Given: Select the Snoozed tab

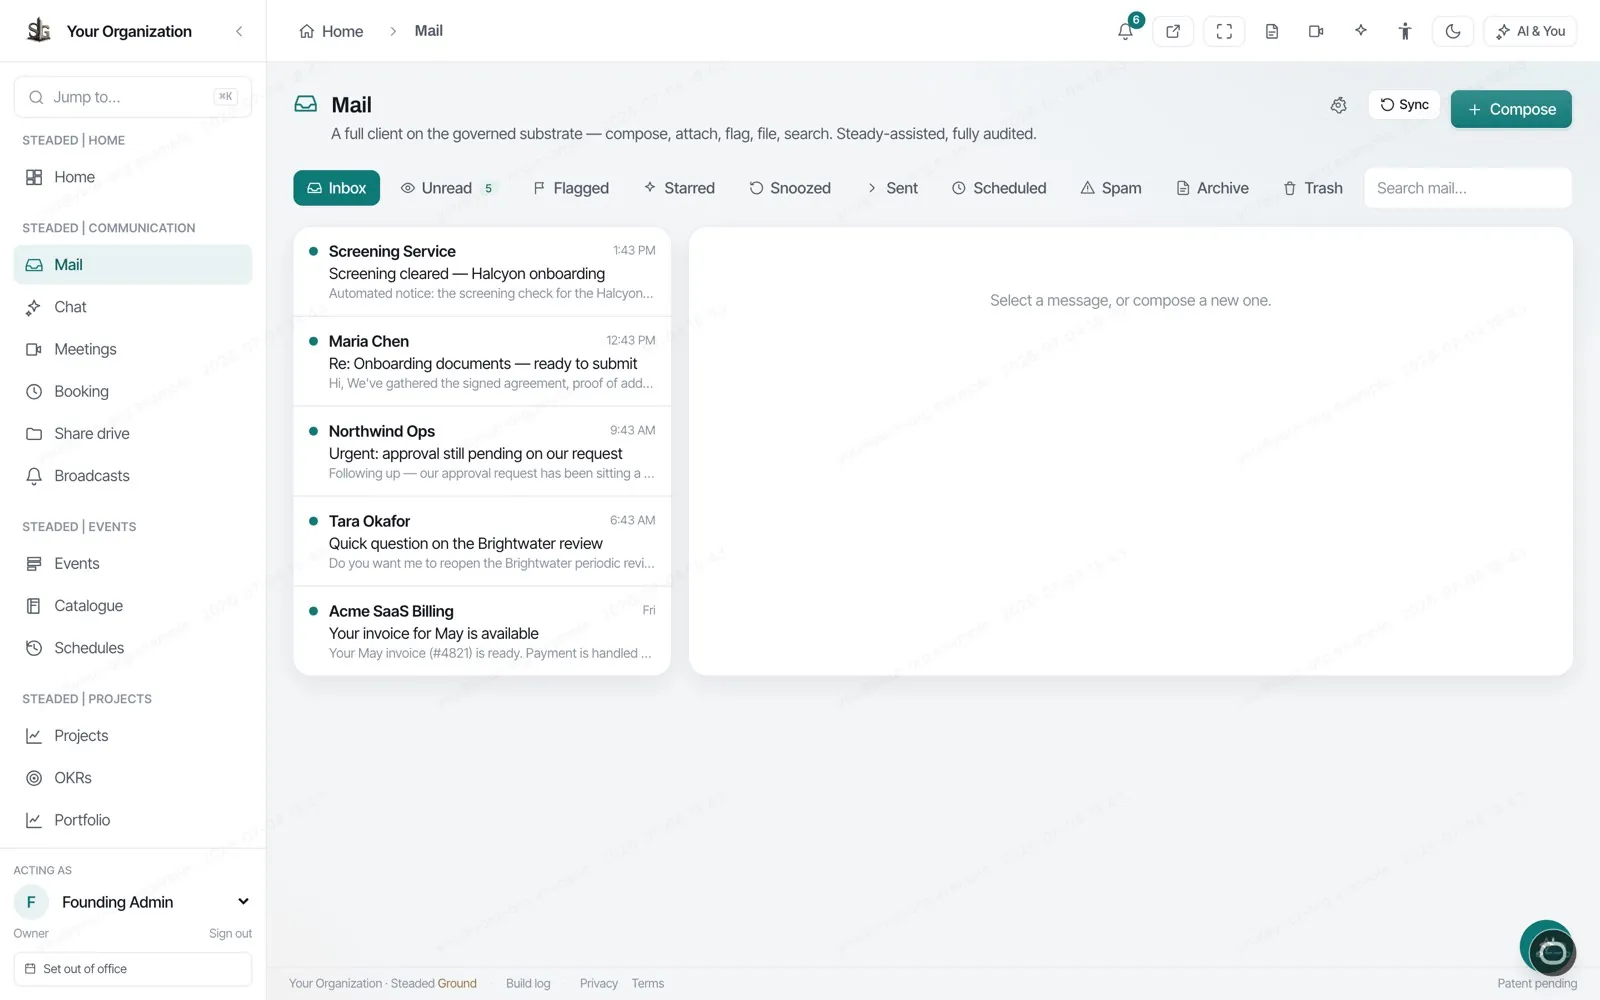Looking at the screenshot, I should tap(790, 188).
